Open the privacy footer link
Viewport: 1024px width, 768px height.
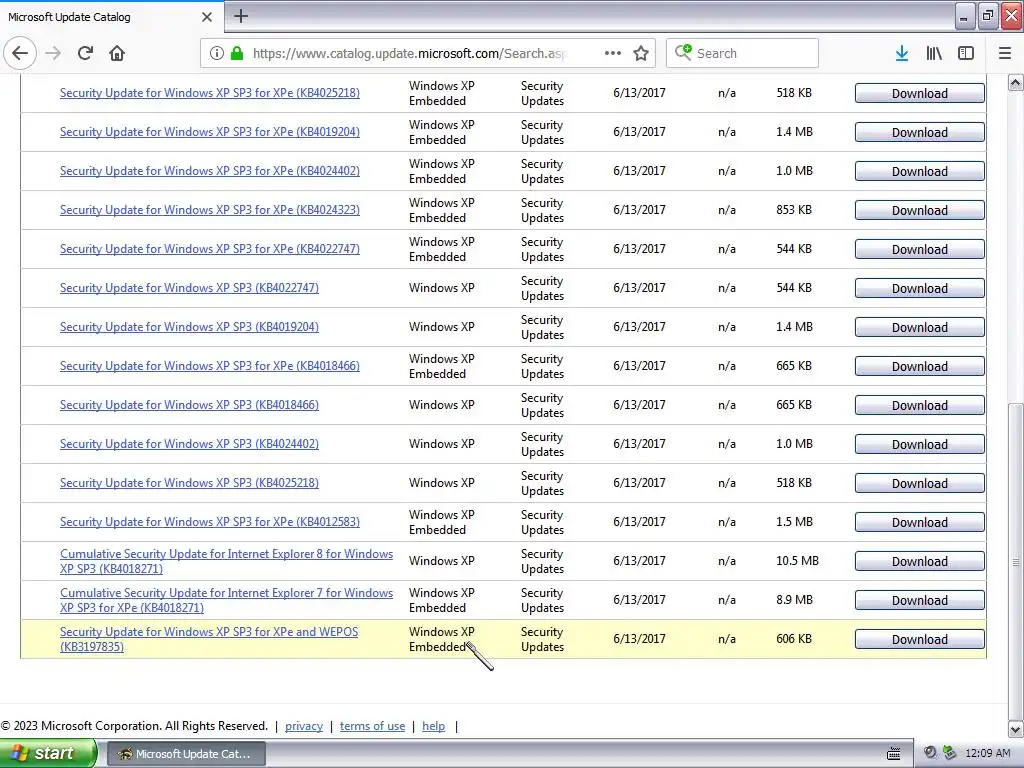point(304,726)
